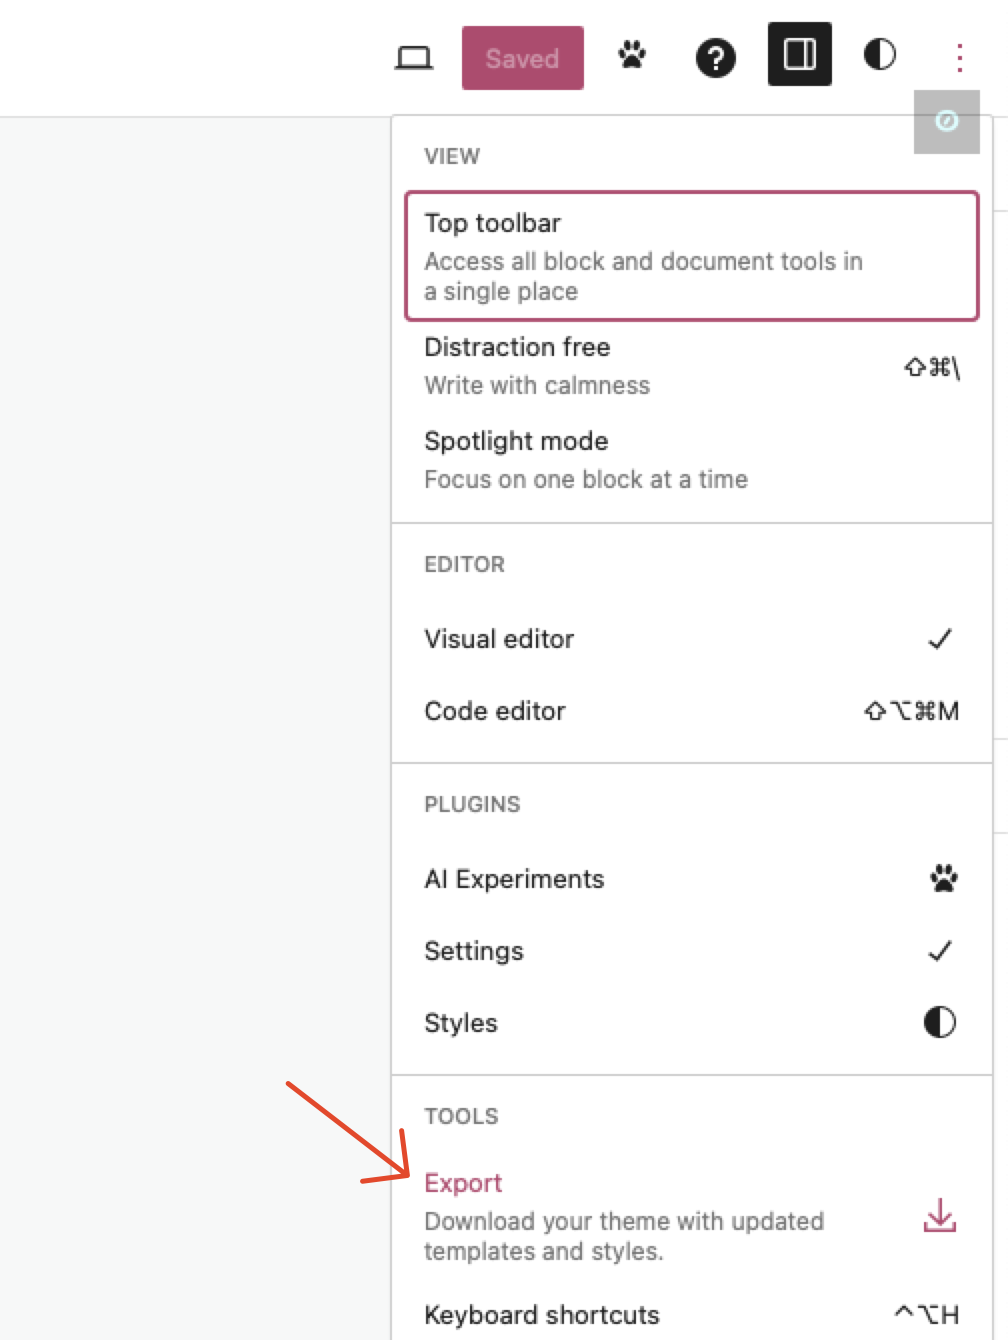Enable Spotlight mode
This screenshot has width=1008, height=1340.
(691, 460)
